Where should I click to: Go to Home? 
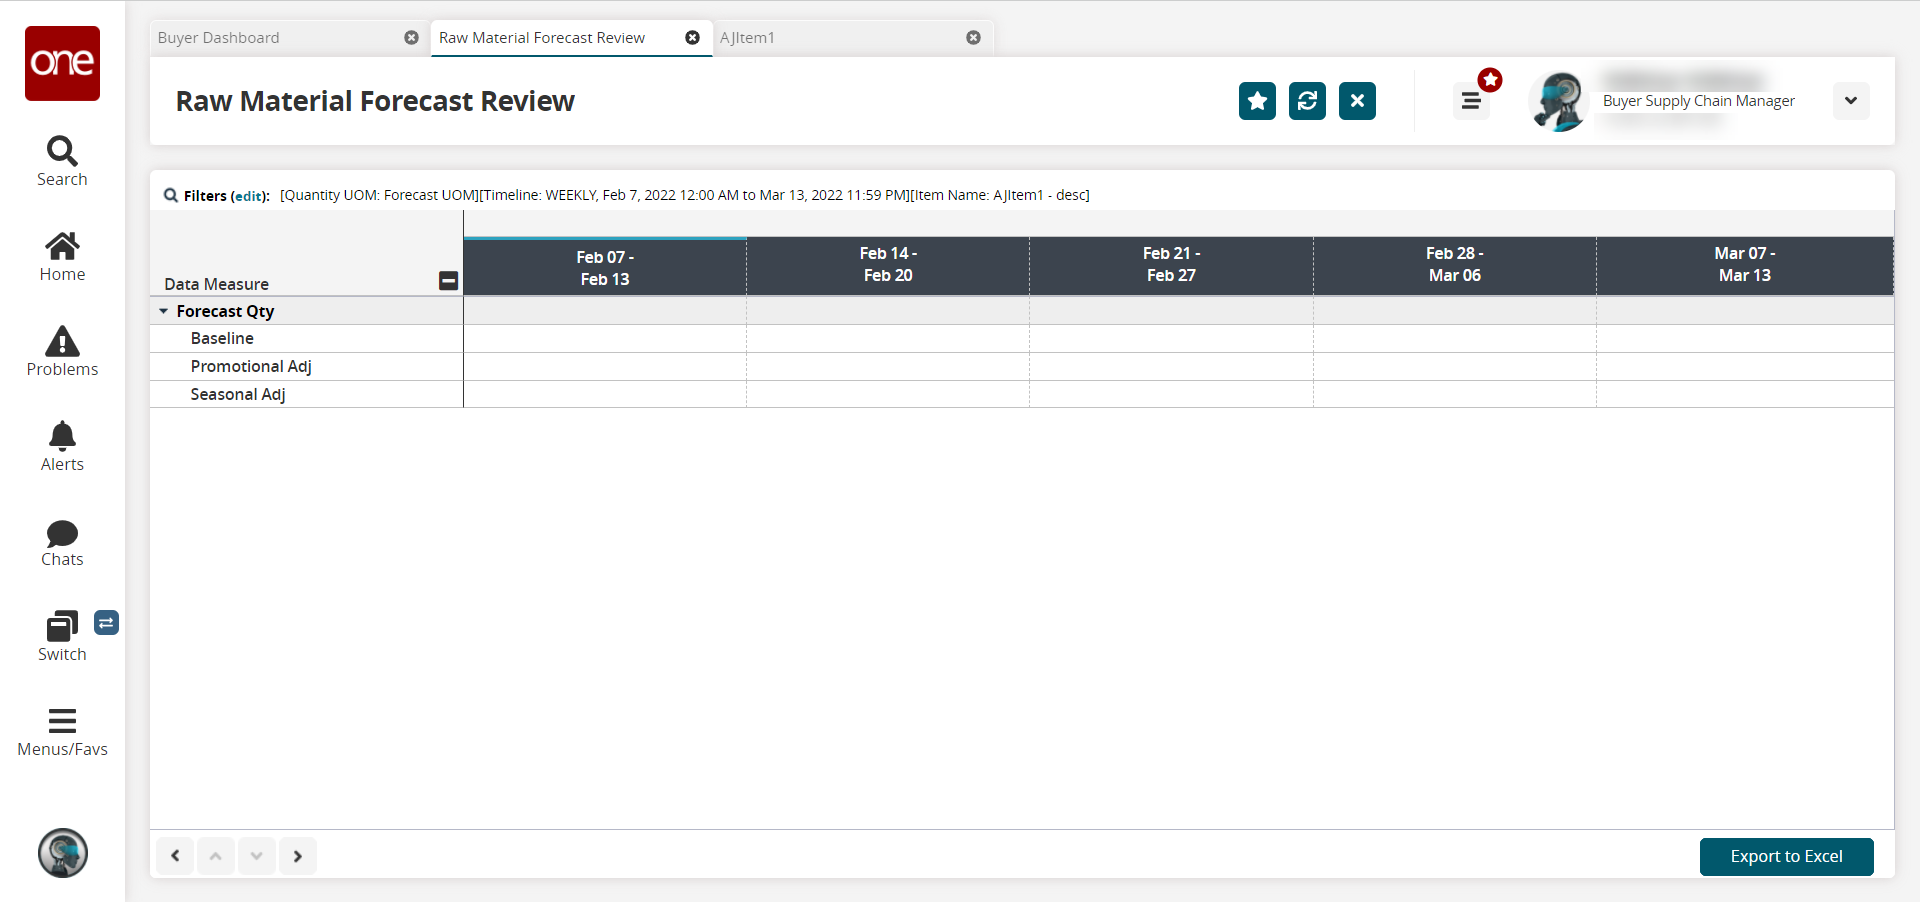pyautogui.click(x=62, y=257)
